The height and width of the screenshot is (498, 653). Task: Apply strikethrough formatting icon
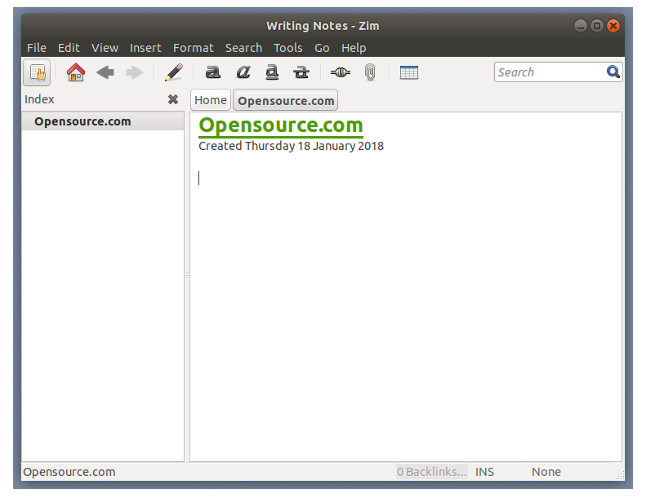click(301, 72)
